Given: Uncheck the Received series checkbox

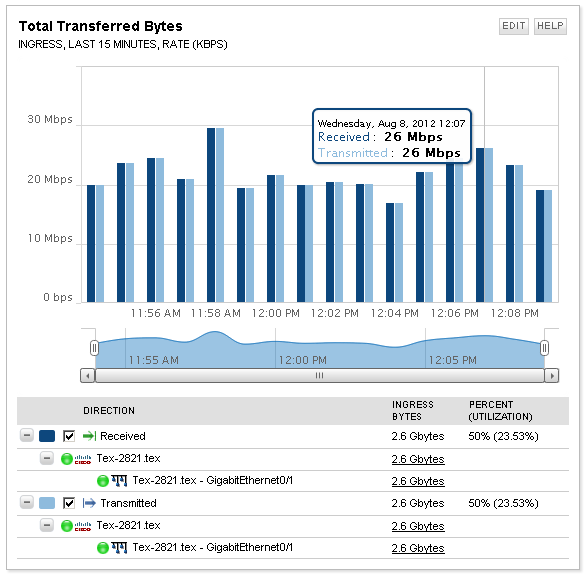Looking at the screenshot, I should 69,436.
